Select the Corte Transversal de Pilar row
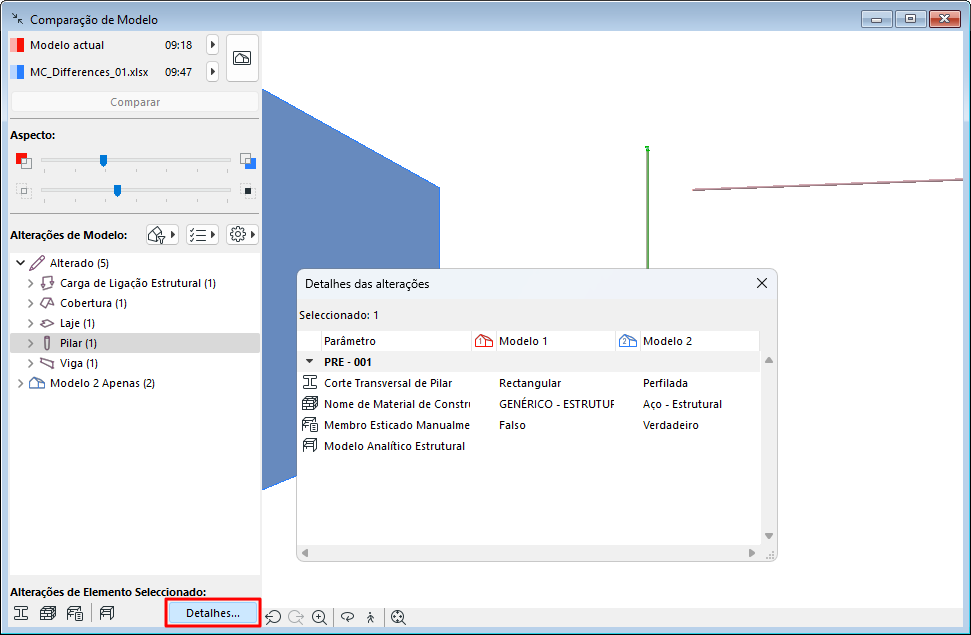The height and width of the screenshot is (635, 971). coord(529,383)
